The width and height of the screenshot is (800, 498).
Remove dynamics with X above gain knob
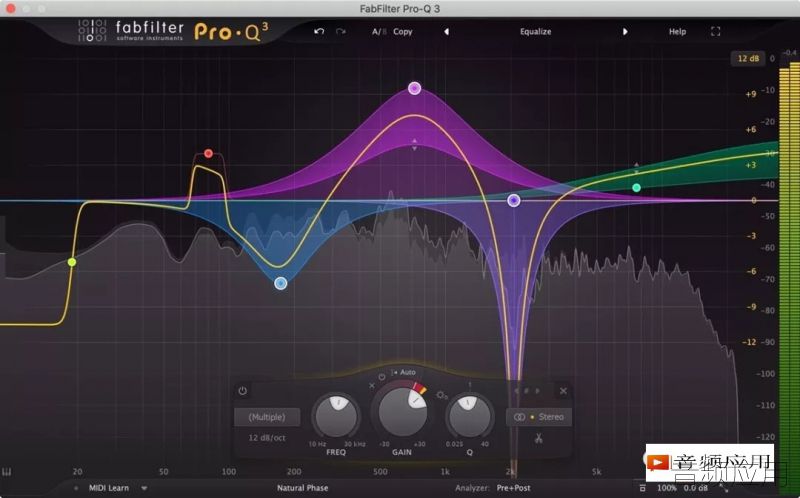(x=371, y=386)
